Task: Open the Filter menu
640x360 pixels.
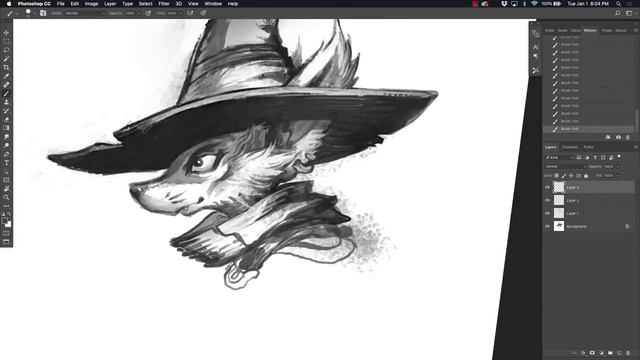Action: tap(164, 4)
